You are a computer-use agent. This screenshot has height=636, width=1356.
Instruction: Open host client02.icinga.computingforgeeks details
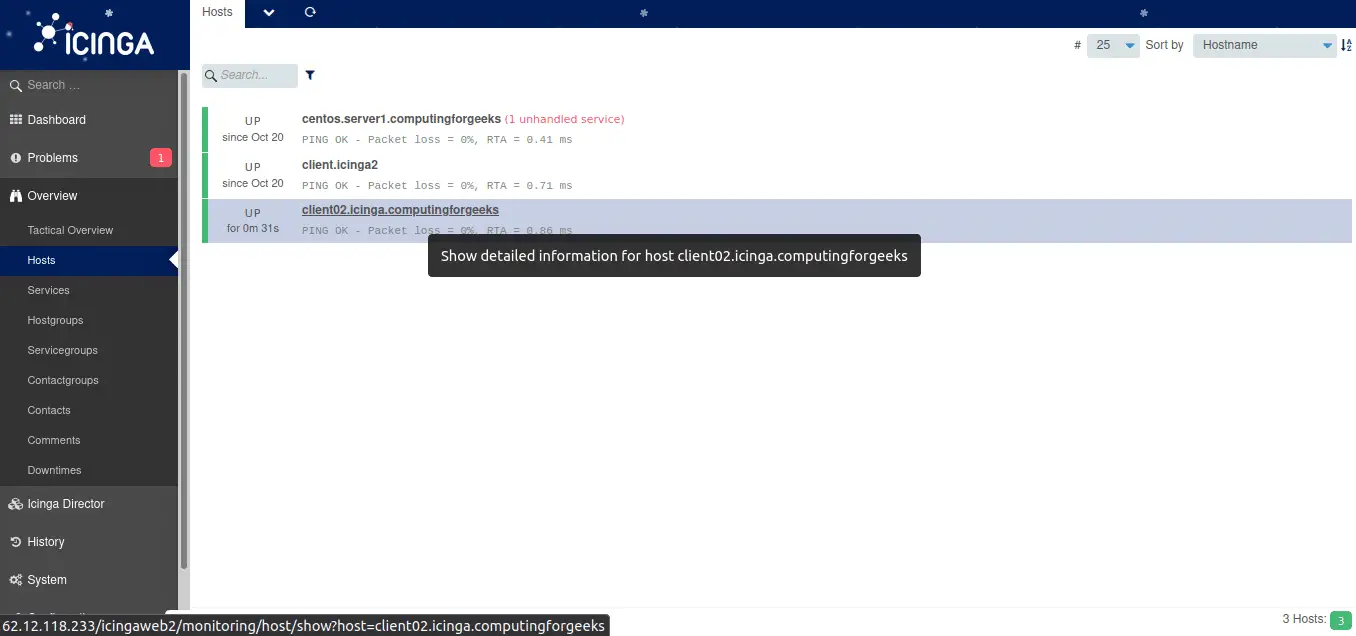tap(400, 209)
